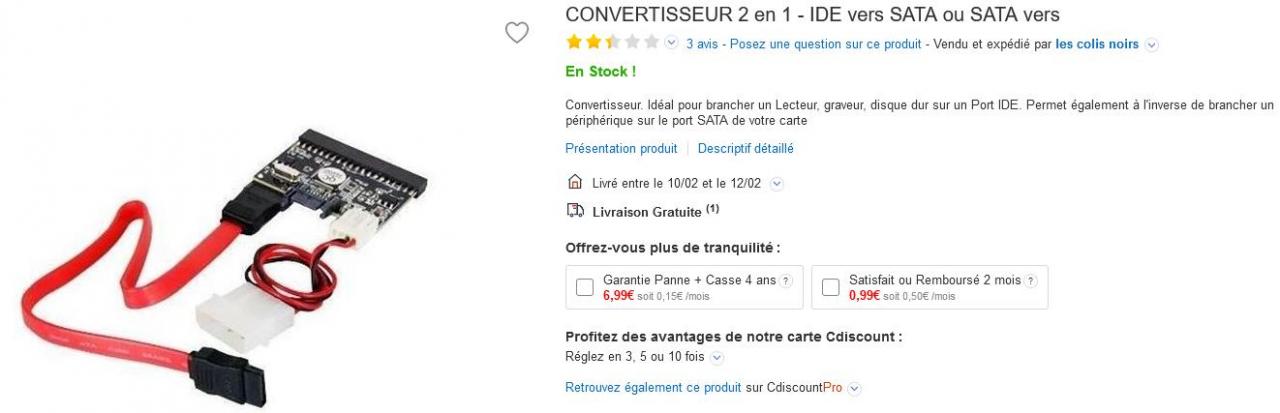Expand payment options for 3, 5 ou 10 fois
Viewport: 1280px width, 413px height.
coord(717,357)
